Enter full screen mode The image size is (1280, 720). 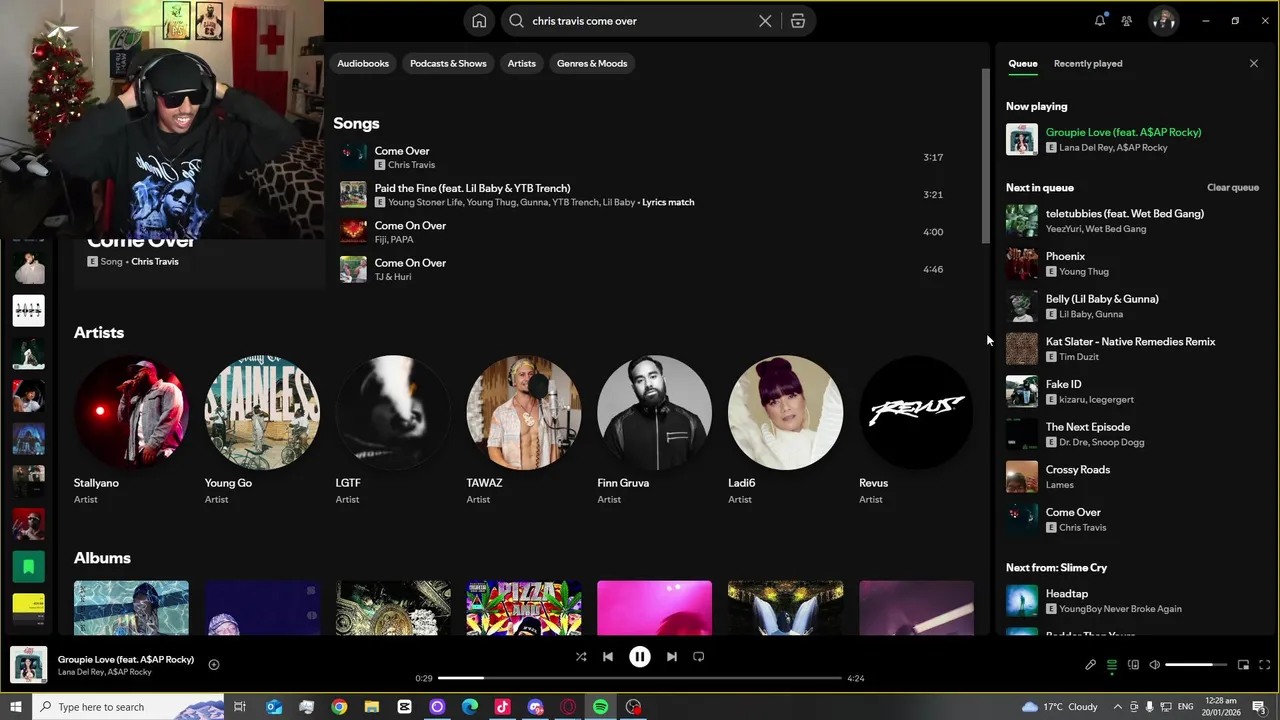click(x=1265, y=665)
